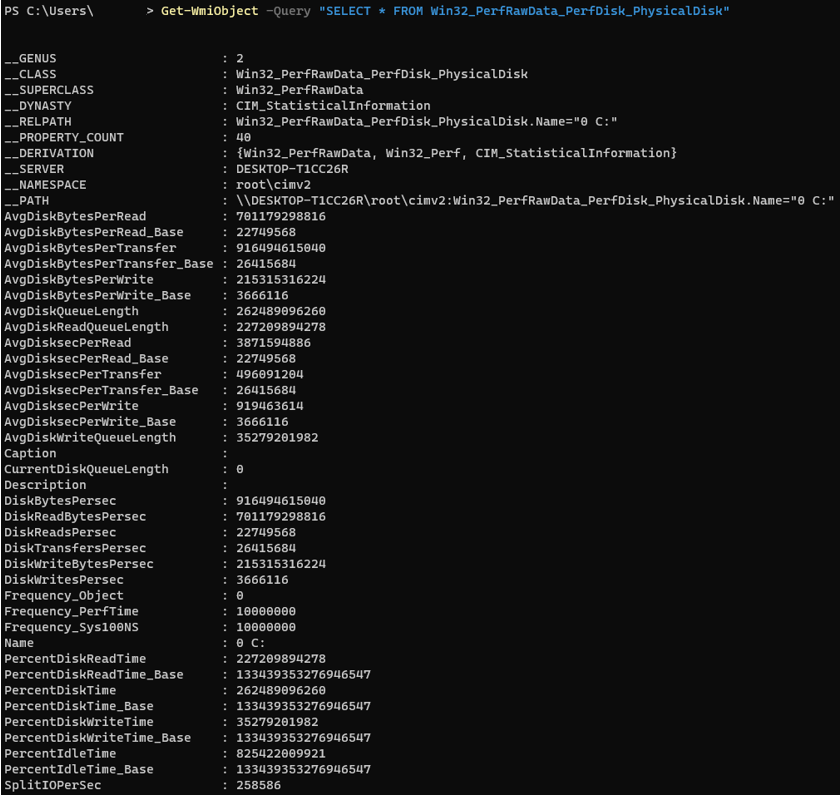Click the PercentDiskReadTime property name

click(x=75, y=659)
